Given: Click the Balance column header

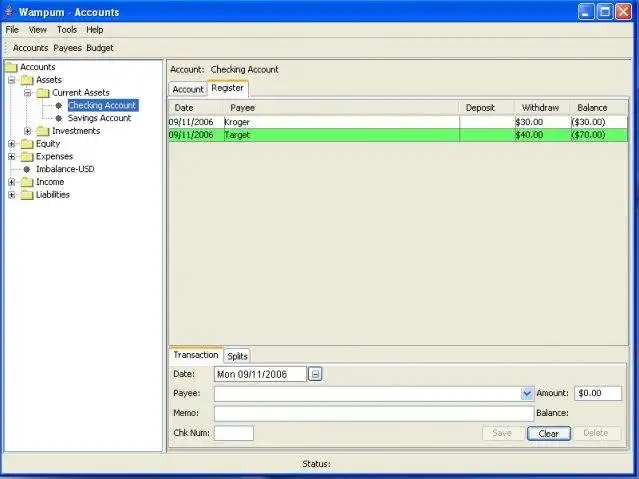Looking at the screenshot, I should click(598, 108).
